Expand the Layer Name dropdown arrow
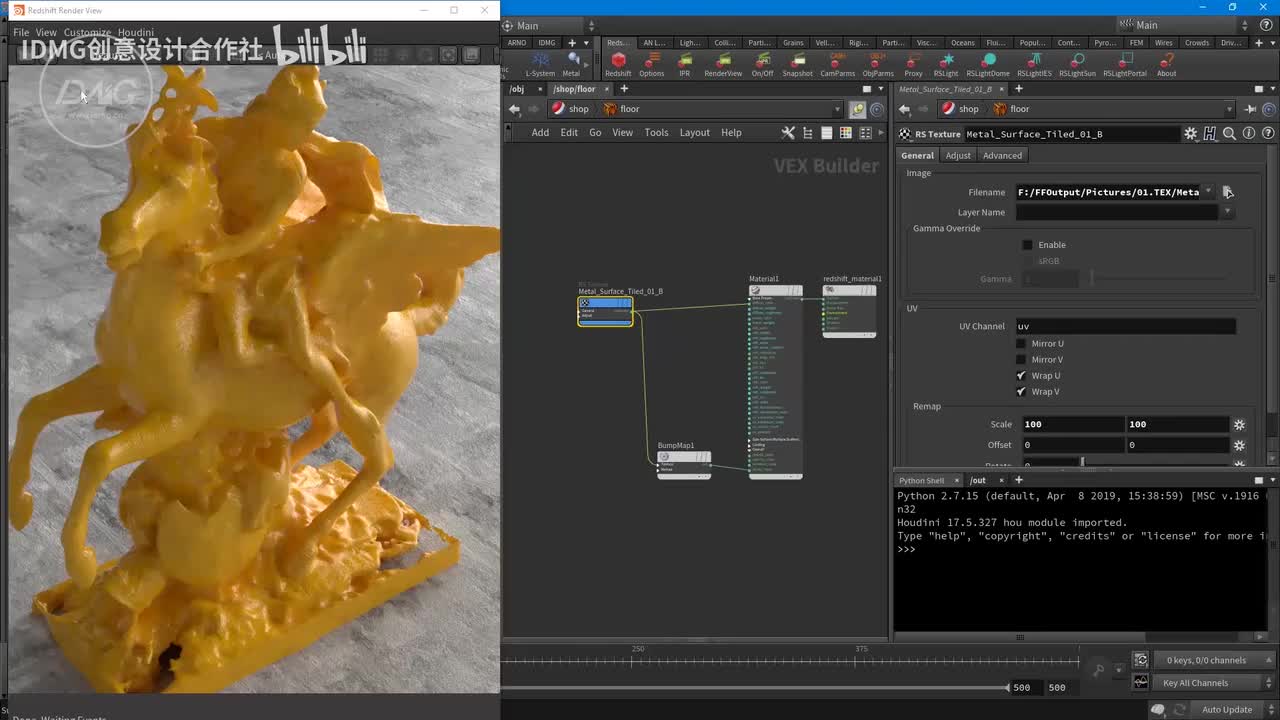 click(1227, 212)
